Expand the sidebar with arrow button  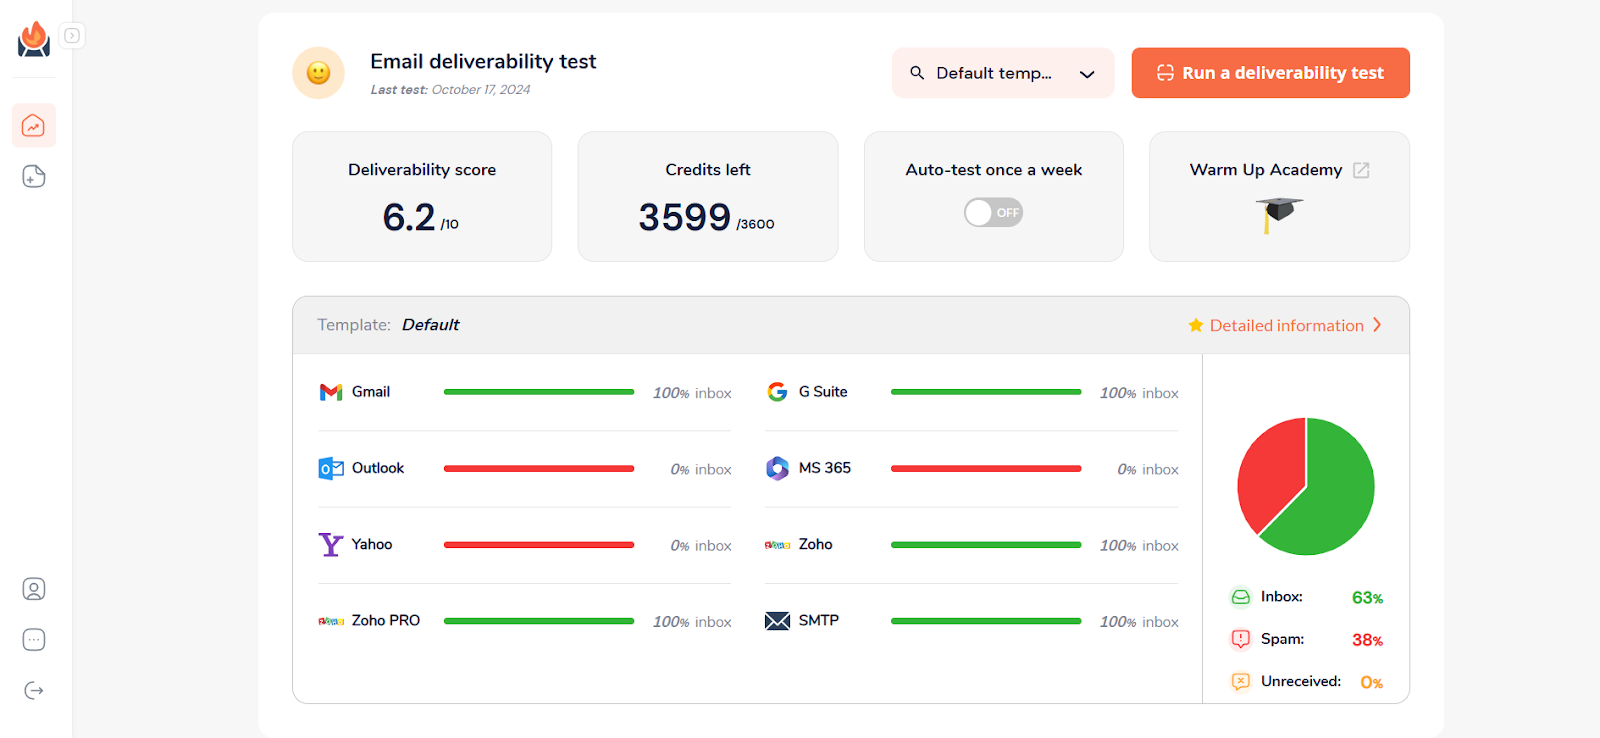point(72,36)
